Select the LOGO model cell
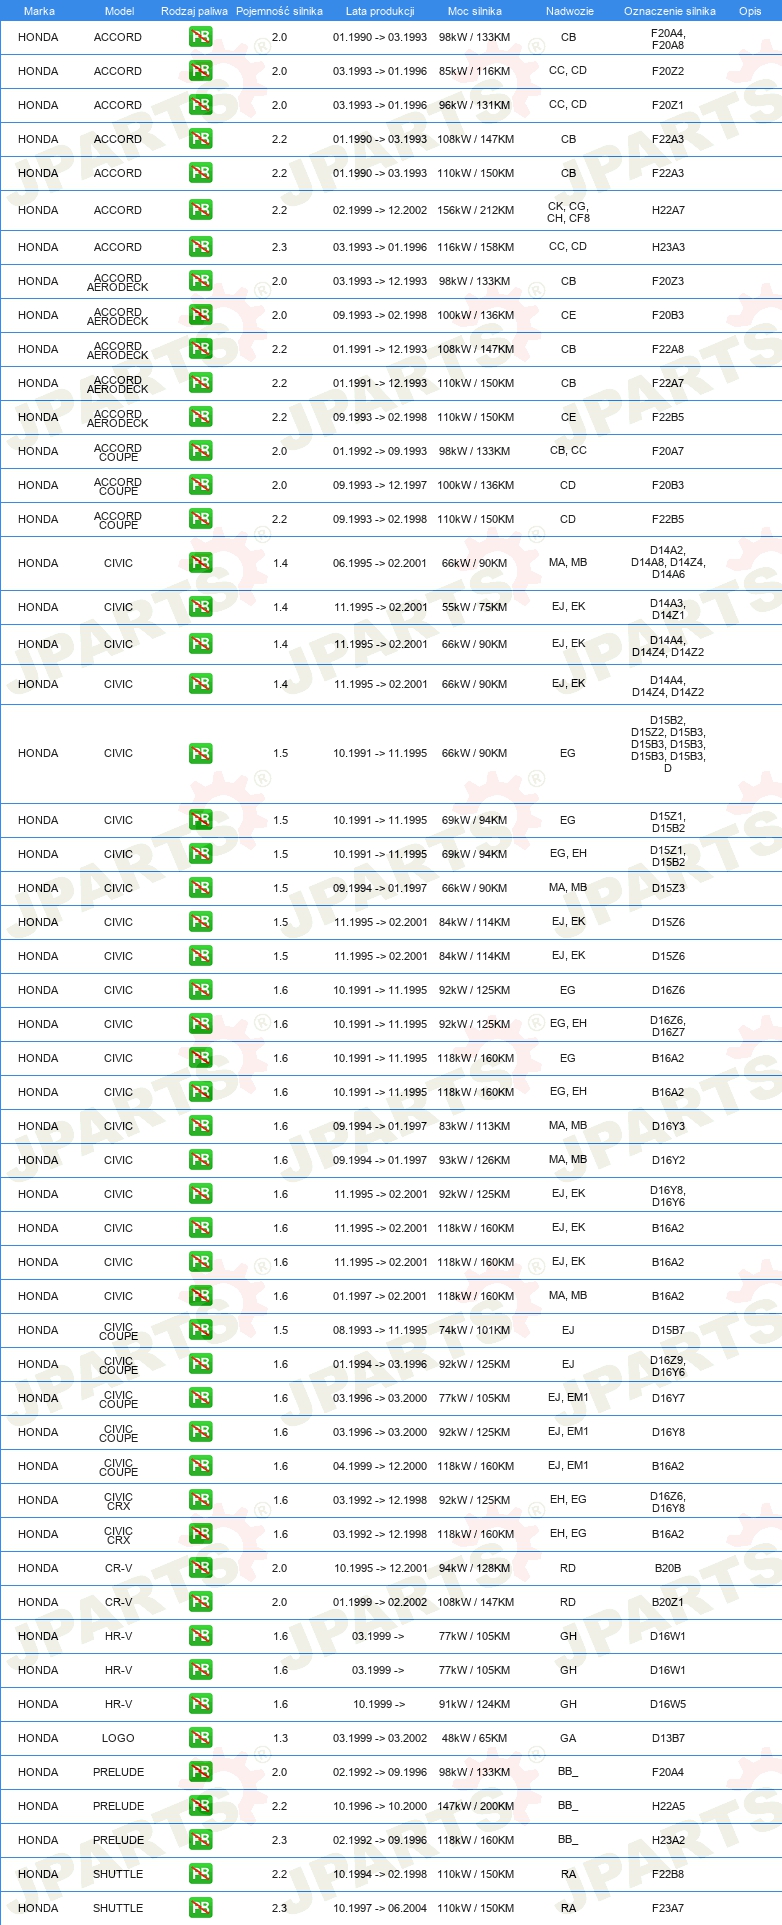This screenshot has width=782, height=1925. (x=118, y=1738)
